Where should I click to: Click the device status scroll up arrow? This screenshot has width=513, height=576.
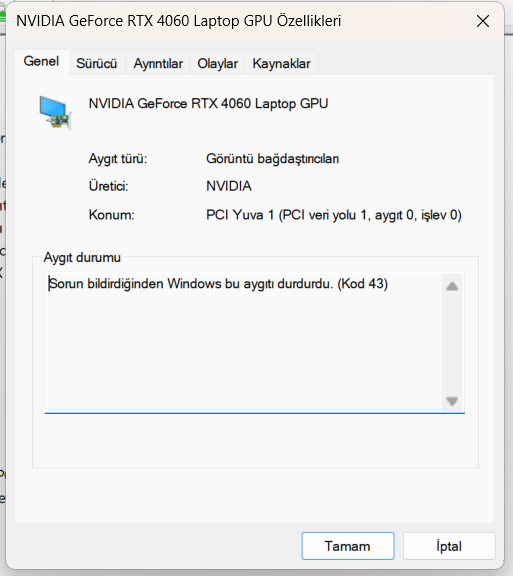tap(452, 286)
